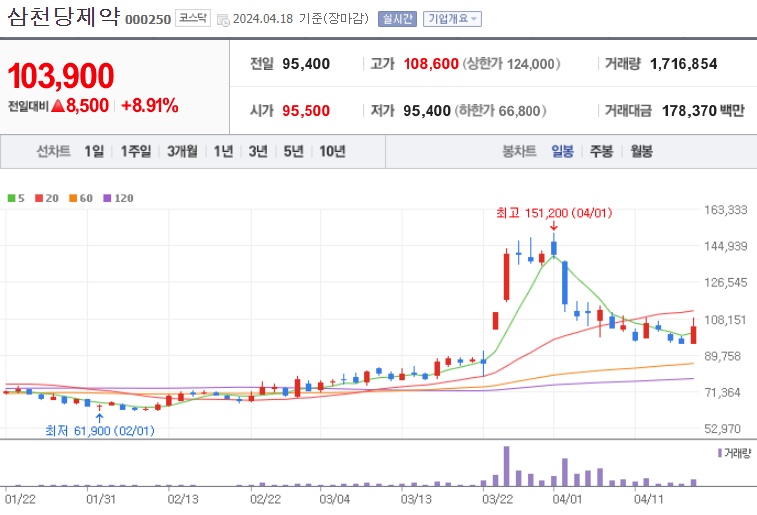The height and width of the screenshot is (515, 757).
Task: Select the 1년 line chart tab
Action: [x=224, y=152]
